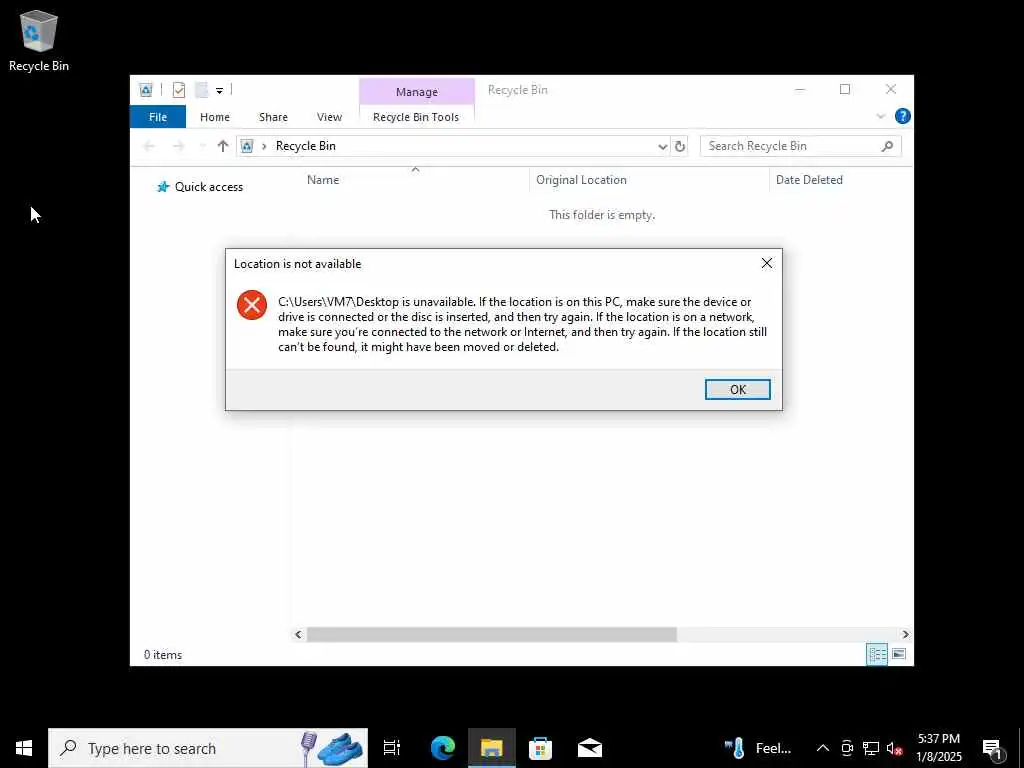
Task: Switch to the Share ribbon tab
Action: (273, 117)
